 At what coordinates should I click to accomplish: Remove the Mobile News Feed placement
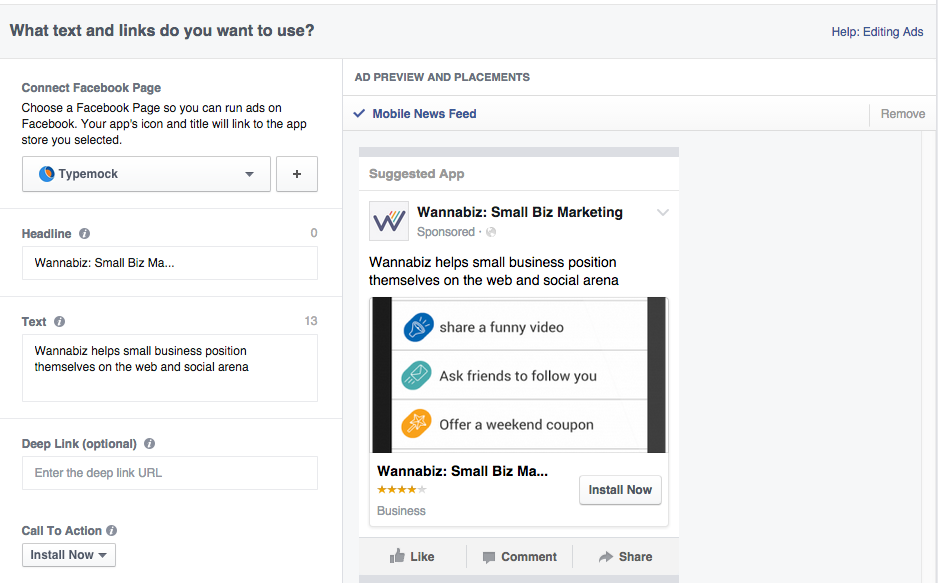903,114
